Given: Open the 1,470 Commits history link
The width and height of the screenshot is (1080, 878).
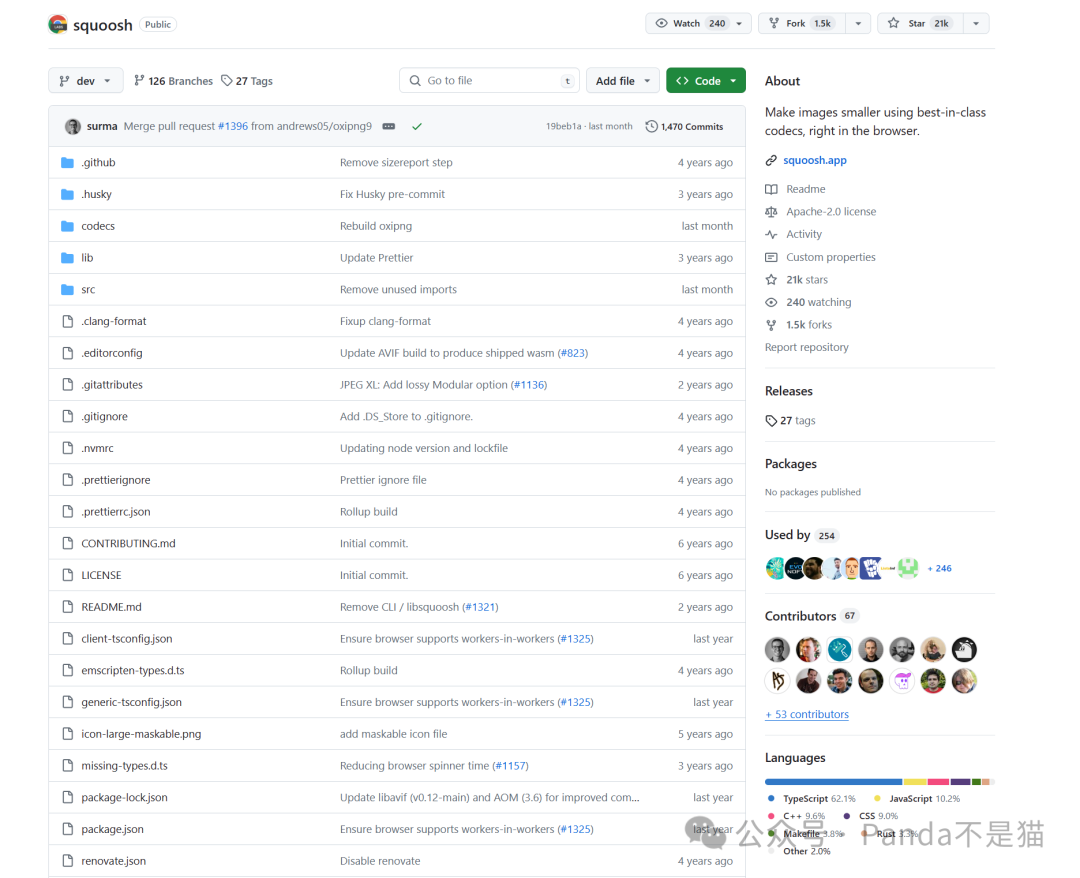Looking at the screenshot, I should tap(685, 127).
